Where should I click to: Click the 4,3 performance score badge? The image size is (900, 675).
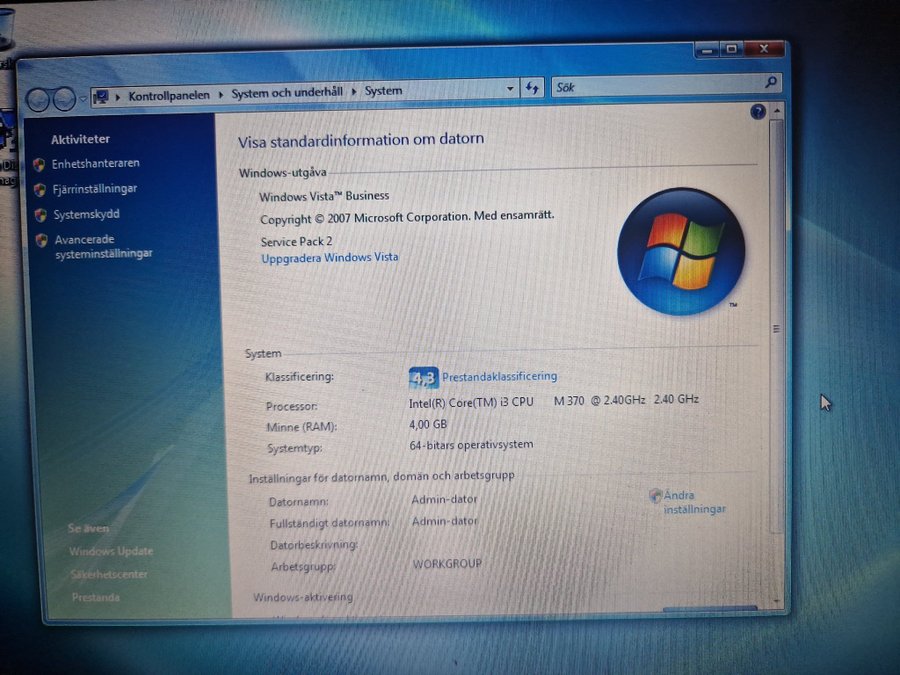[424, 378]
